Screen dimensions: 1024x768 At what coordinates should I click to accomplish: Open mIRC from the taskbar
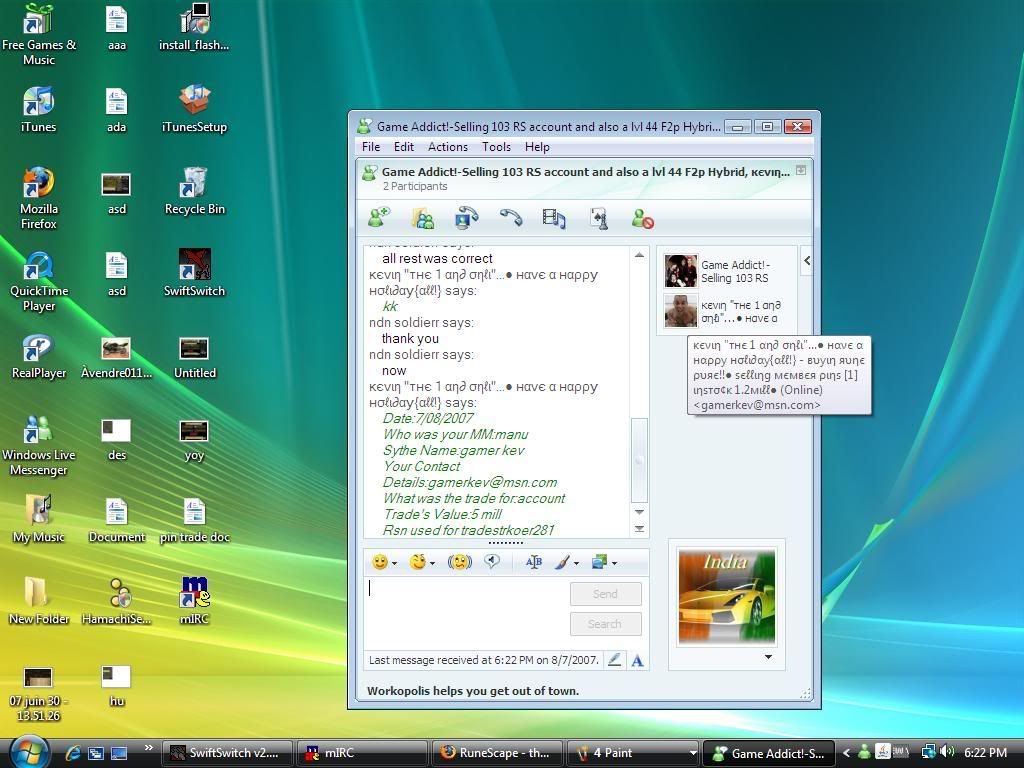click(x=361, y=753)
